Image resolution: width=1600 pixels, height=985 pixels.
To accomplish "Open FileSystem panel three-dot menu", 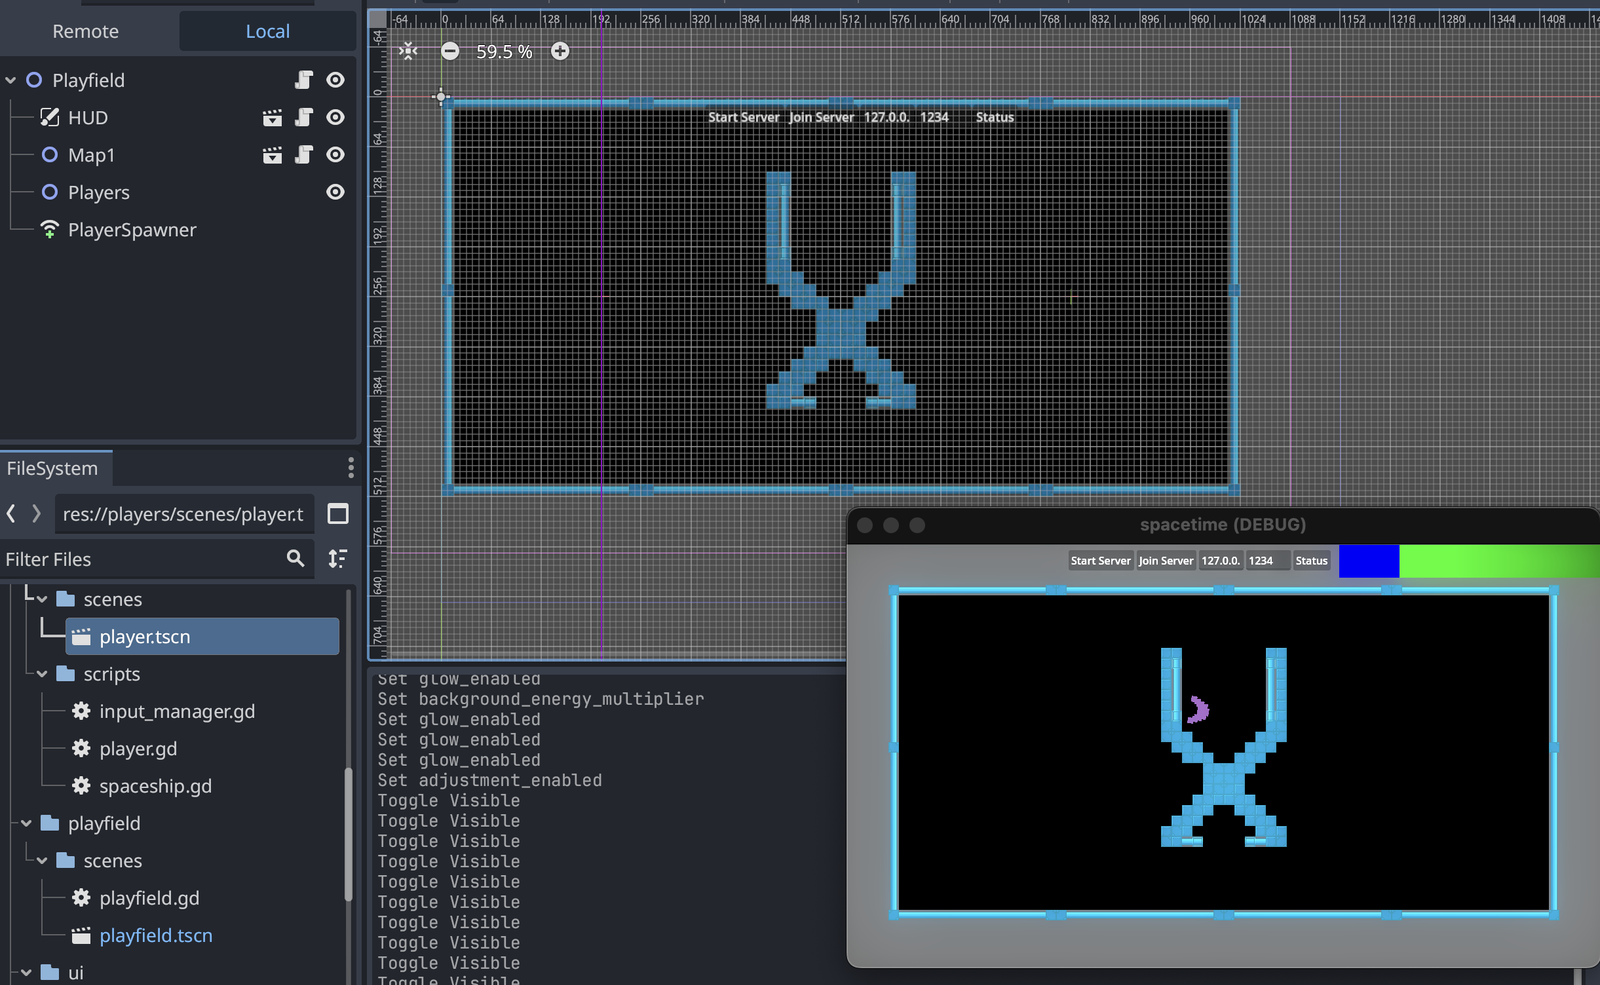I will click(x=350, y=468).
